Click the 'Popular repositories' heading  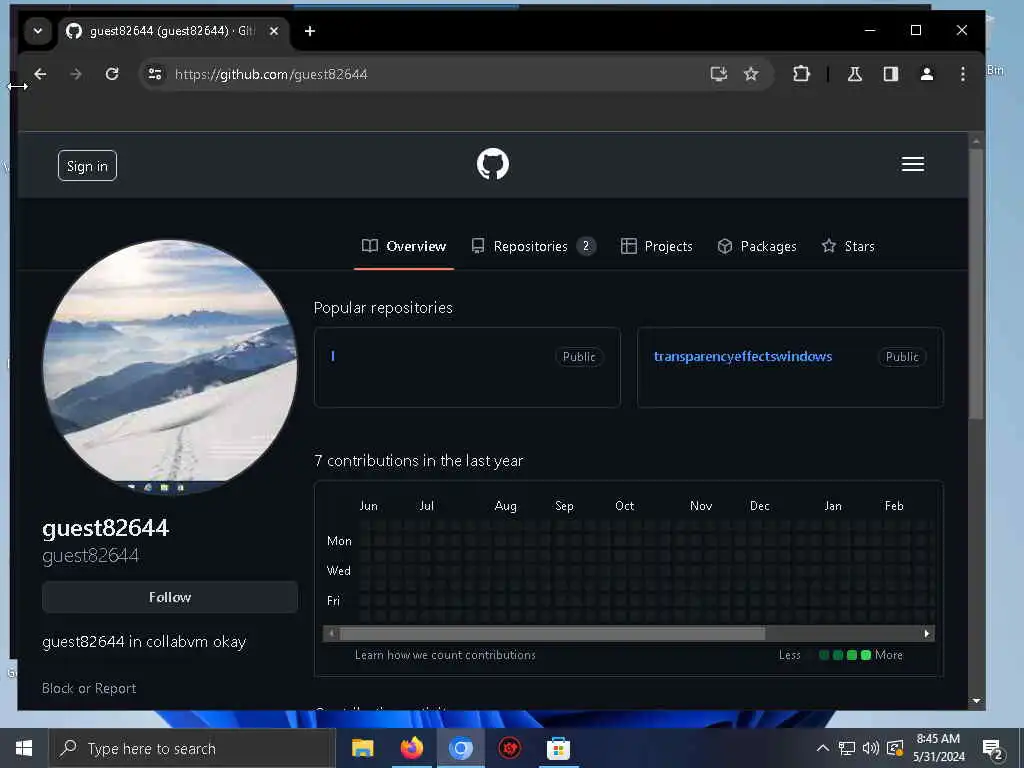[x=383, y=308]
